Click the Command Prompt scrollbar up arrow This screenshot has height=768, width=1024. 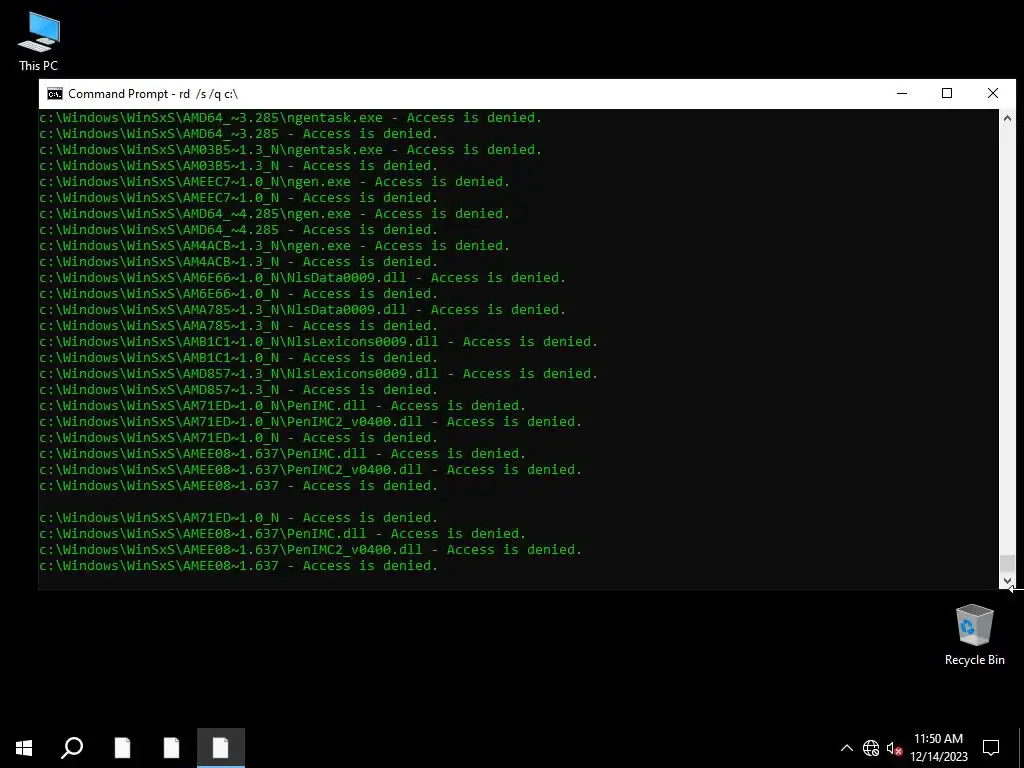click(1007, 118)
